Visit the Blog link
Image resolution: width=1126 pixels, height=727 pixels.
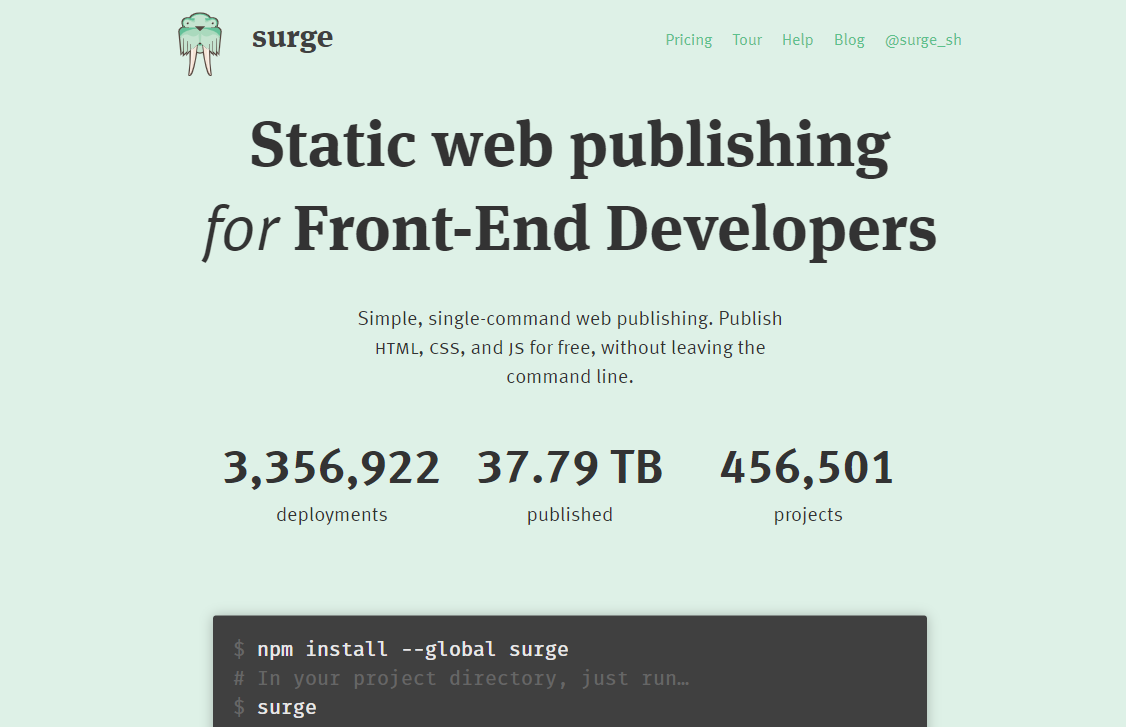(x=849, y=40)
